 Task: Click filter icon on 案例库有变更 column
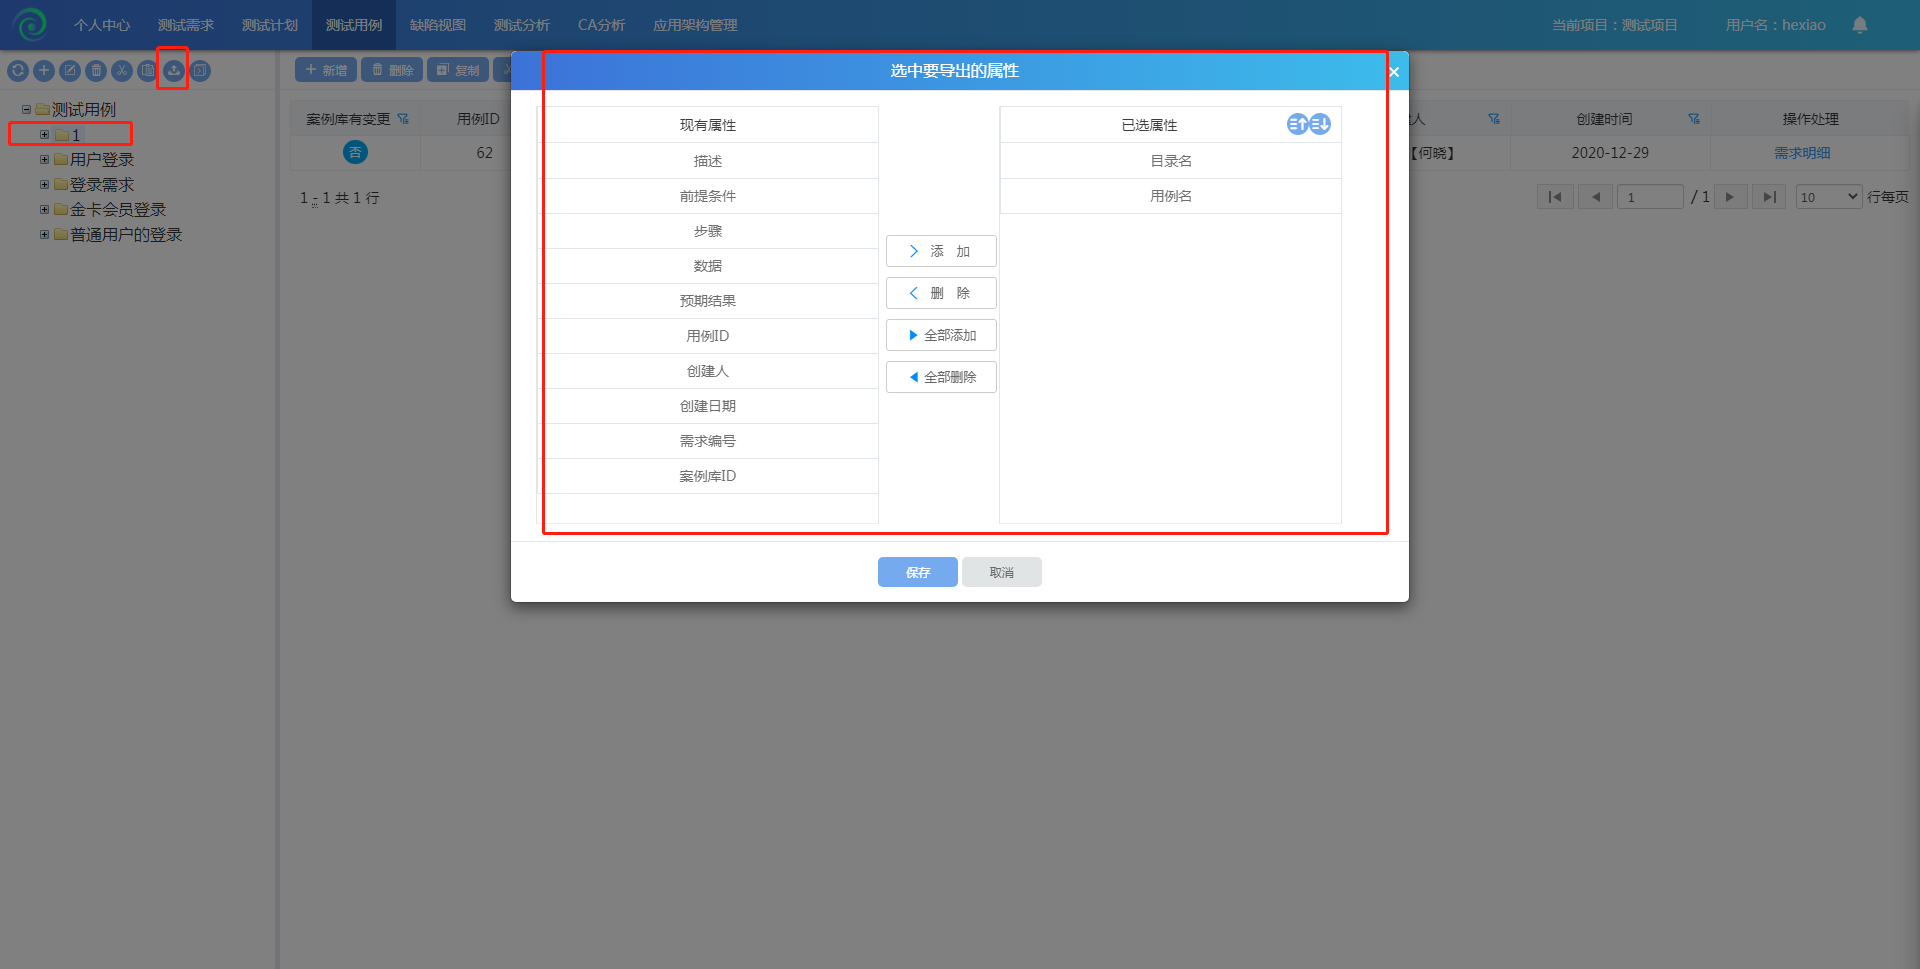(x=403, y=119)
